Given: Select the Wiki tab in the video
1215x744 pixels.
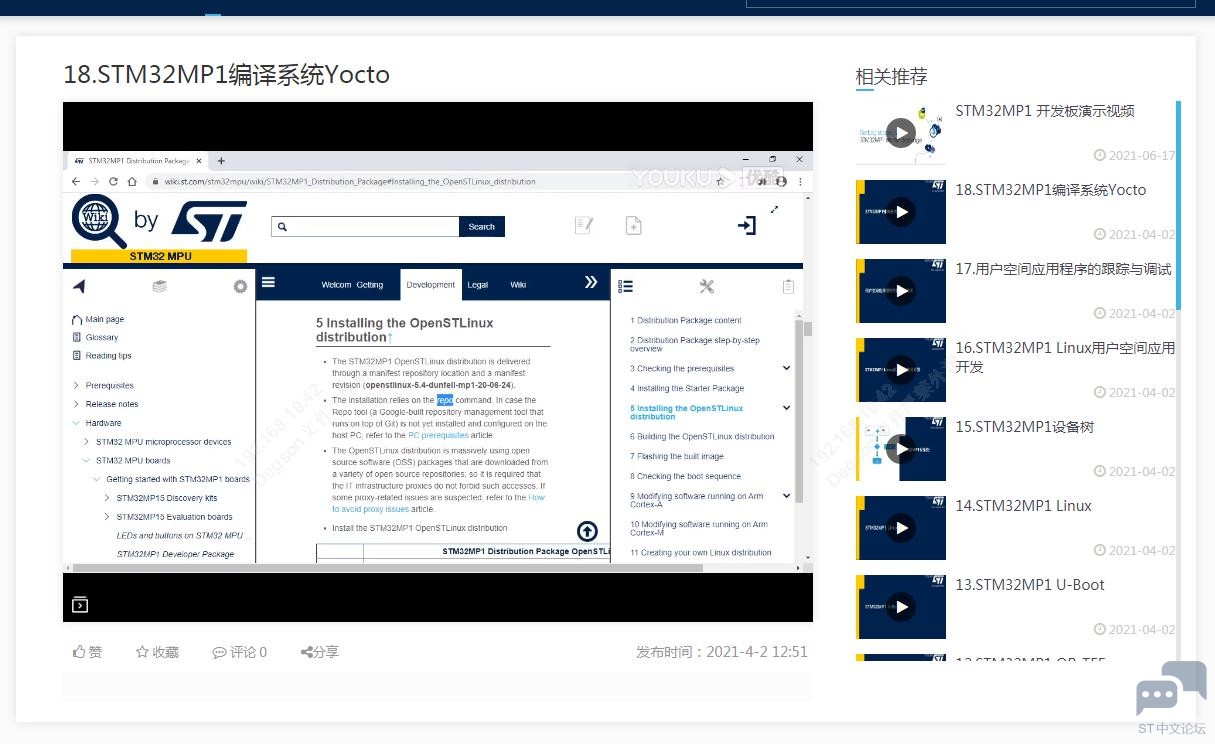Looking at the screenshot, I should (x=518, y=285).
